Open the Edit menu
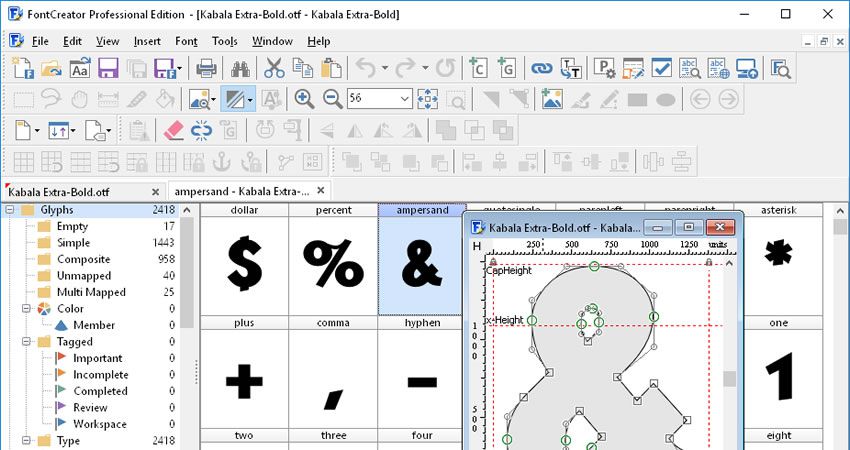This screenshot has height=450, width=850. click(72, 41)
